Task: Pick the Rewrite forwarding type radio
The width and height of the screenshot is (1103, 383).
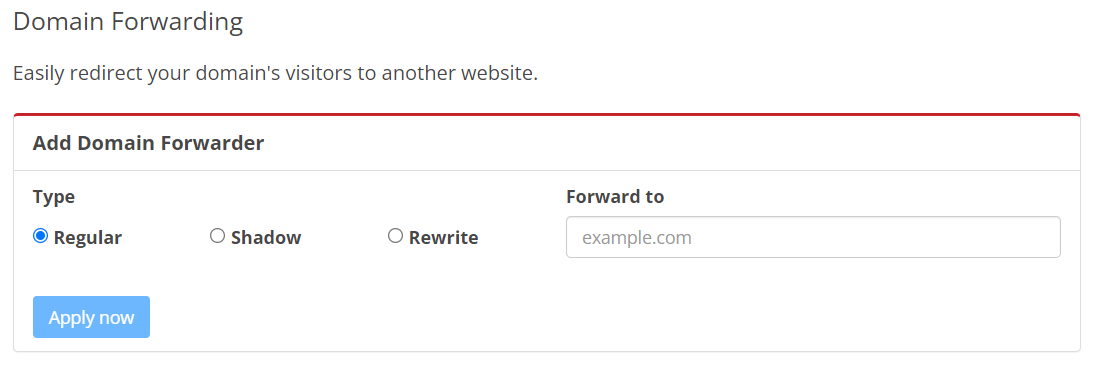Action: [x=395, y=236]
